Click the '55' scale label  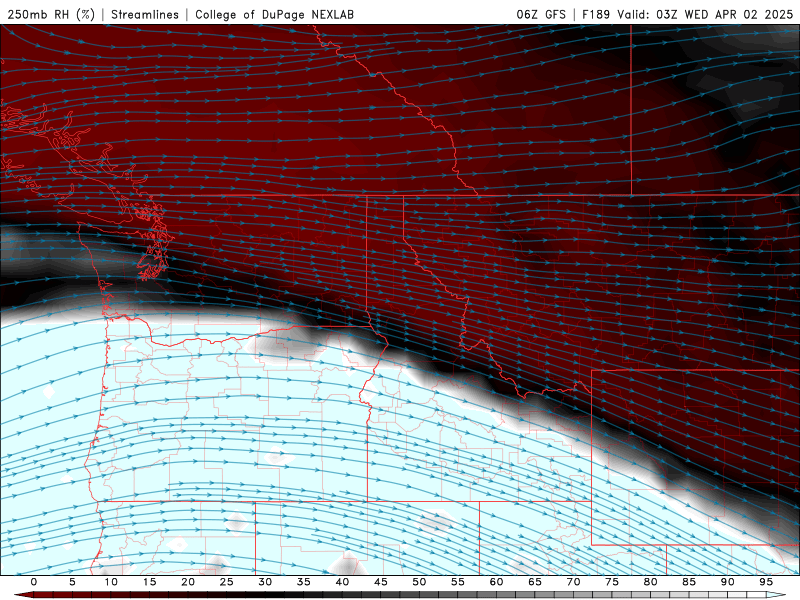click(458, 582)
